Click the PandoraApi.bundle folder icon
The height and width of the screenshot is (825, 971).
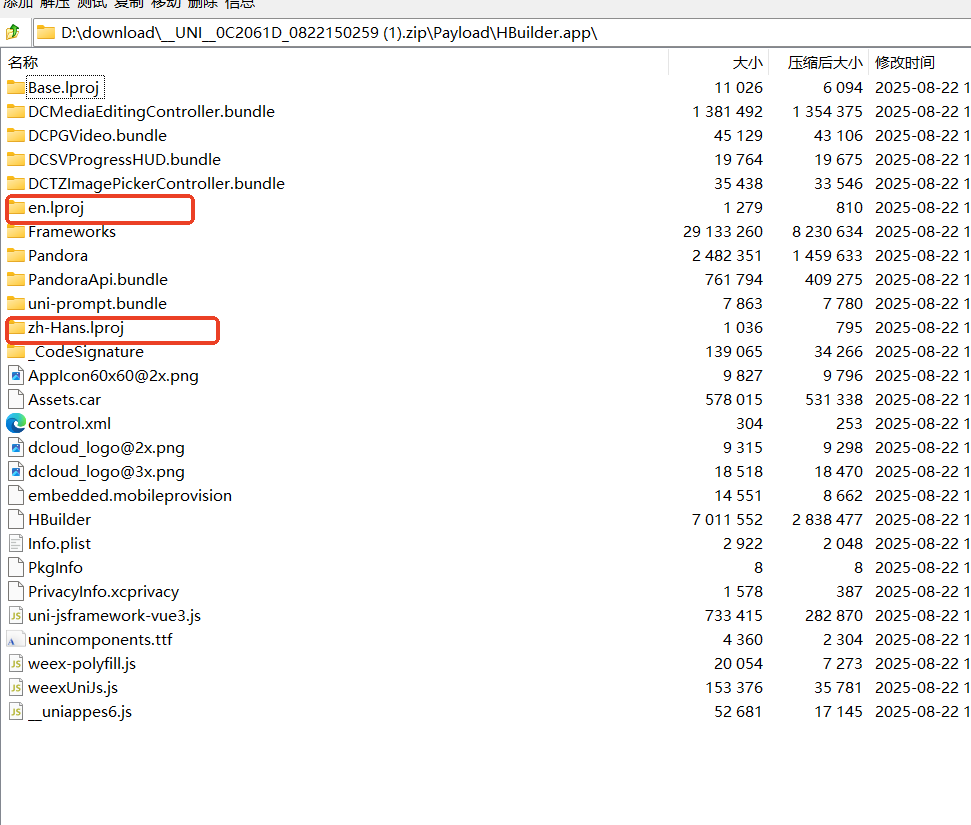pyautogui.click(x=16, y=280)
